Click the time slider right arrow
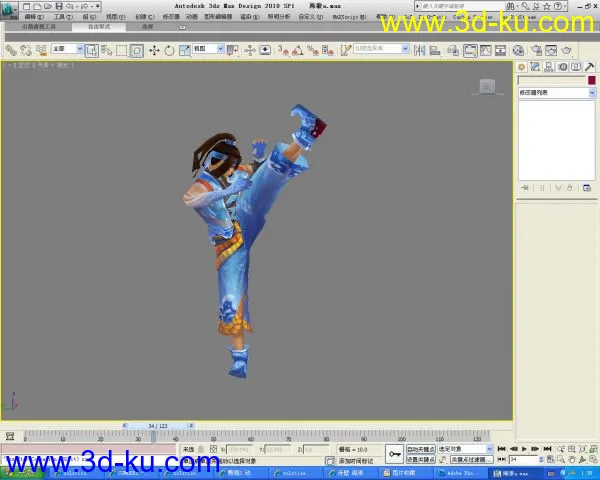 (x=191, y=426)
